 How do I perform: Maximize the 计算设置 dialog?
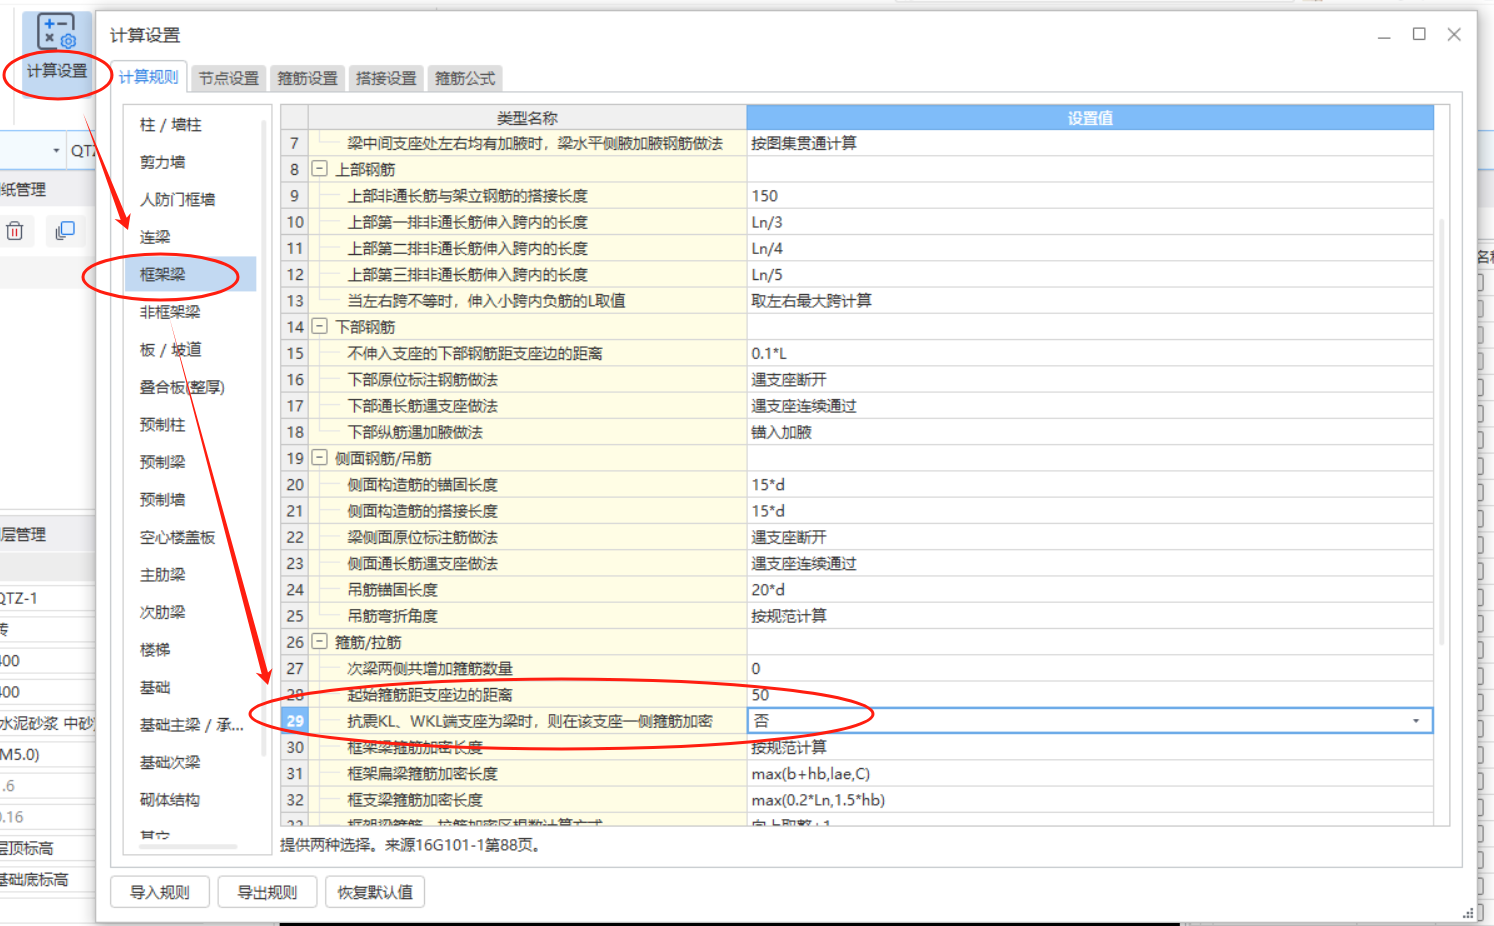[1418, 34]
